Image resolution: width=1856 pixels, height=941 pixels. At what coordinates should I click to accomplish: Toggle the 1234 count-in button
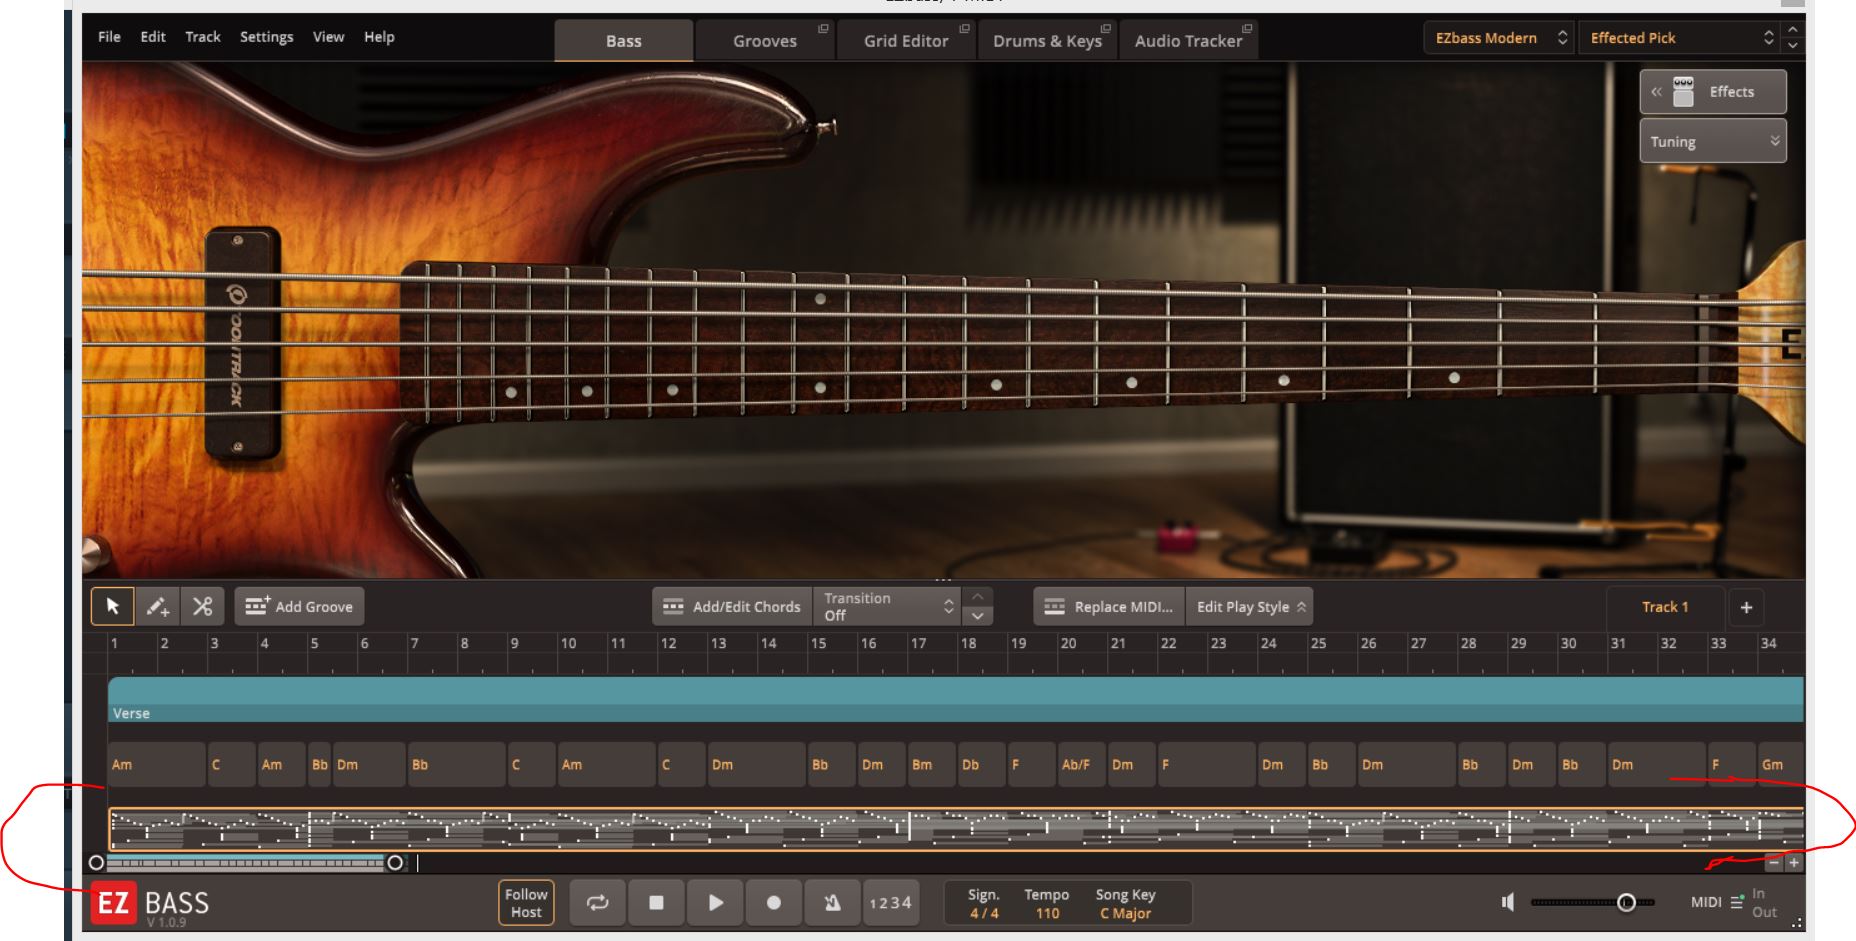coord(890,902)
